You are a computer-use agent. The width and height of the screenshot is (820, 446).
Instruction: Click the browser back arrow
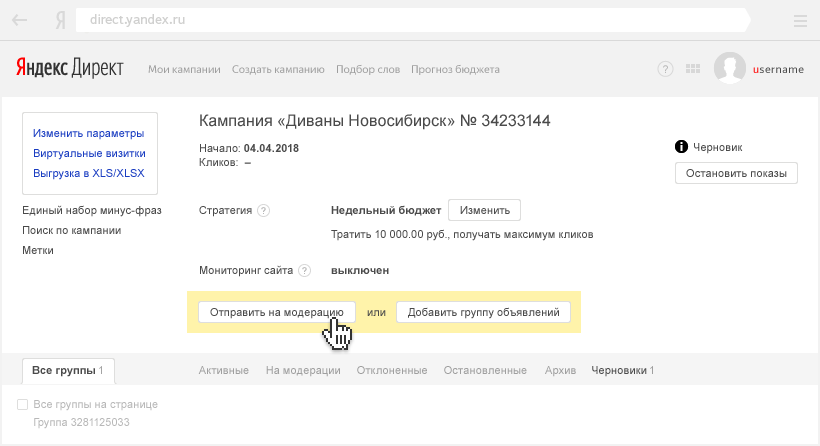[x=19, y=20]
